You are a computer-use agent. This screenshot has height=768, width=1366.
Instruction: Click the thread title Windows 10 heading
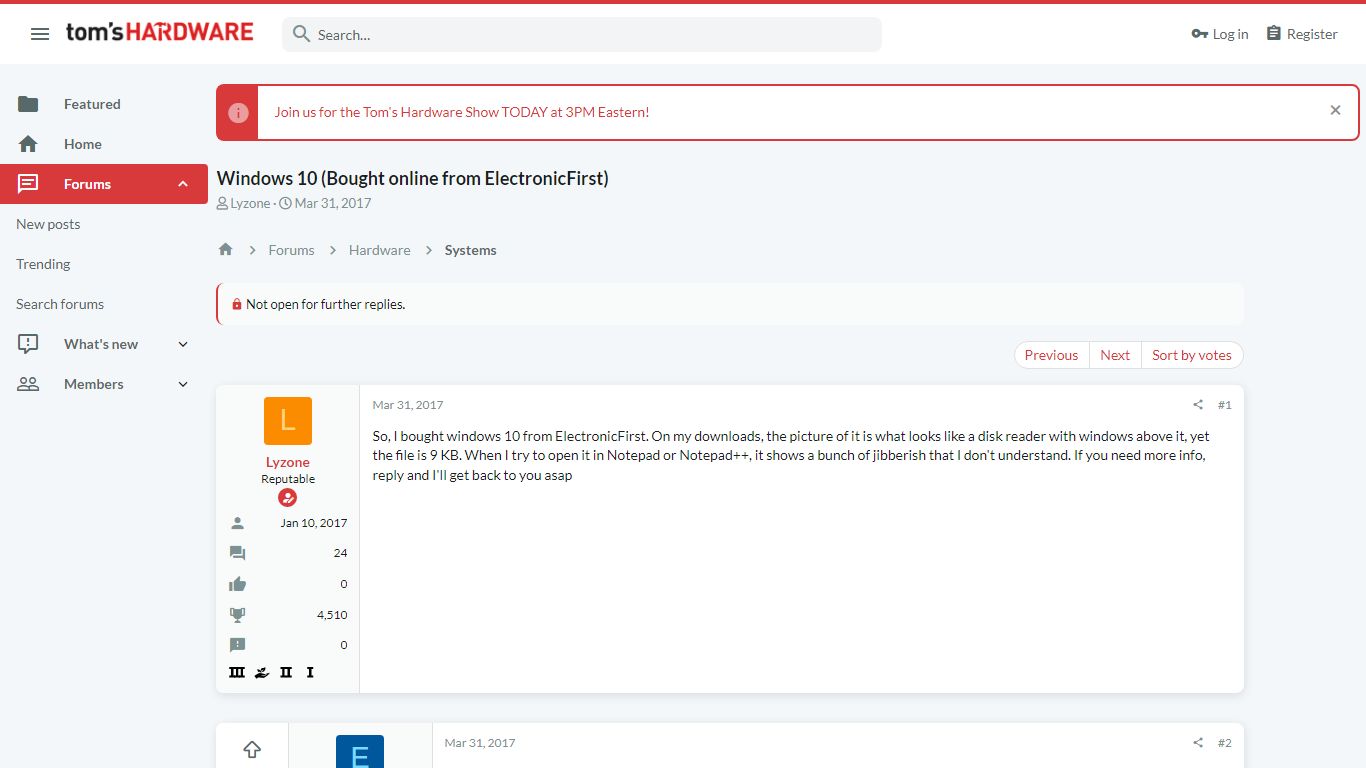tap(413, 178)
